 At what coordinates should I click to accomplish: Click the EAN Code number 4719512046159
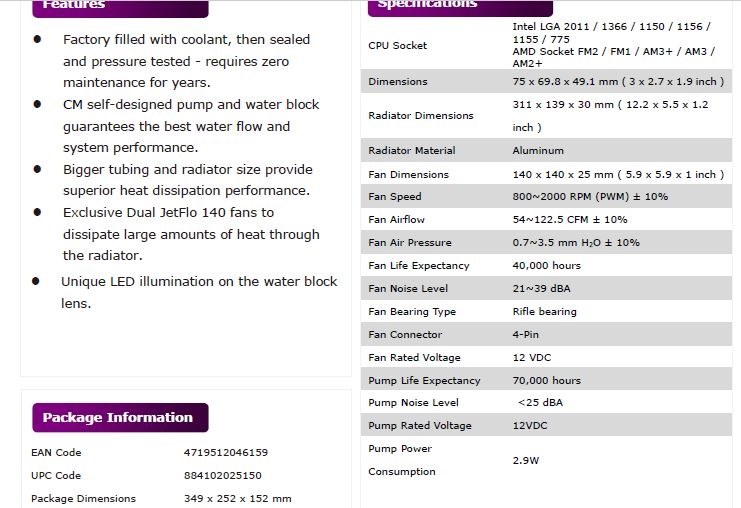[x=226, y=452]
